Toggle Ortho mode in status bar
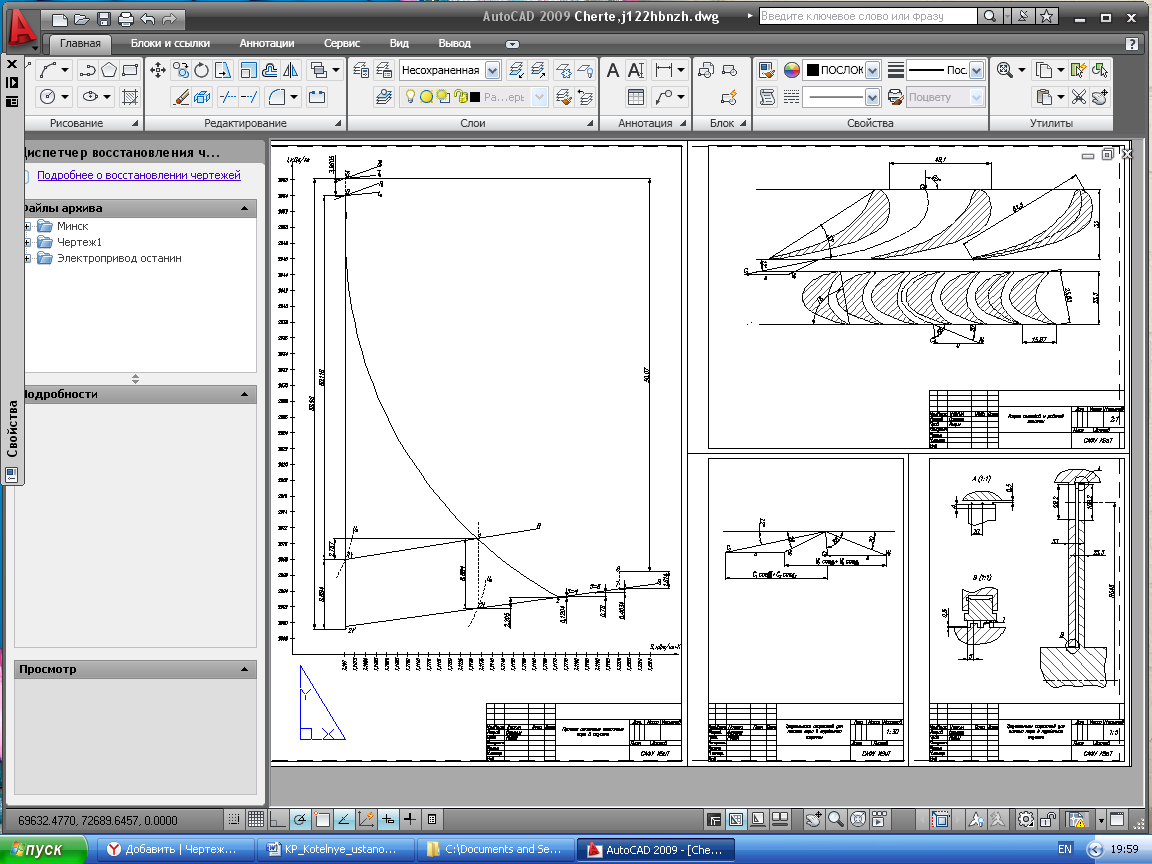This screenshot has height=864, width=1152. 278,819
